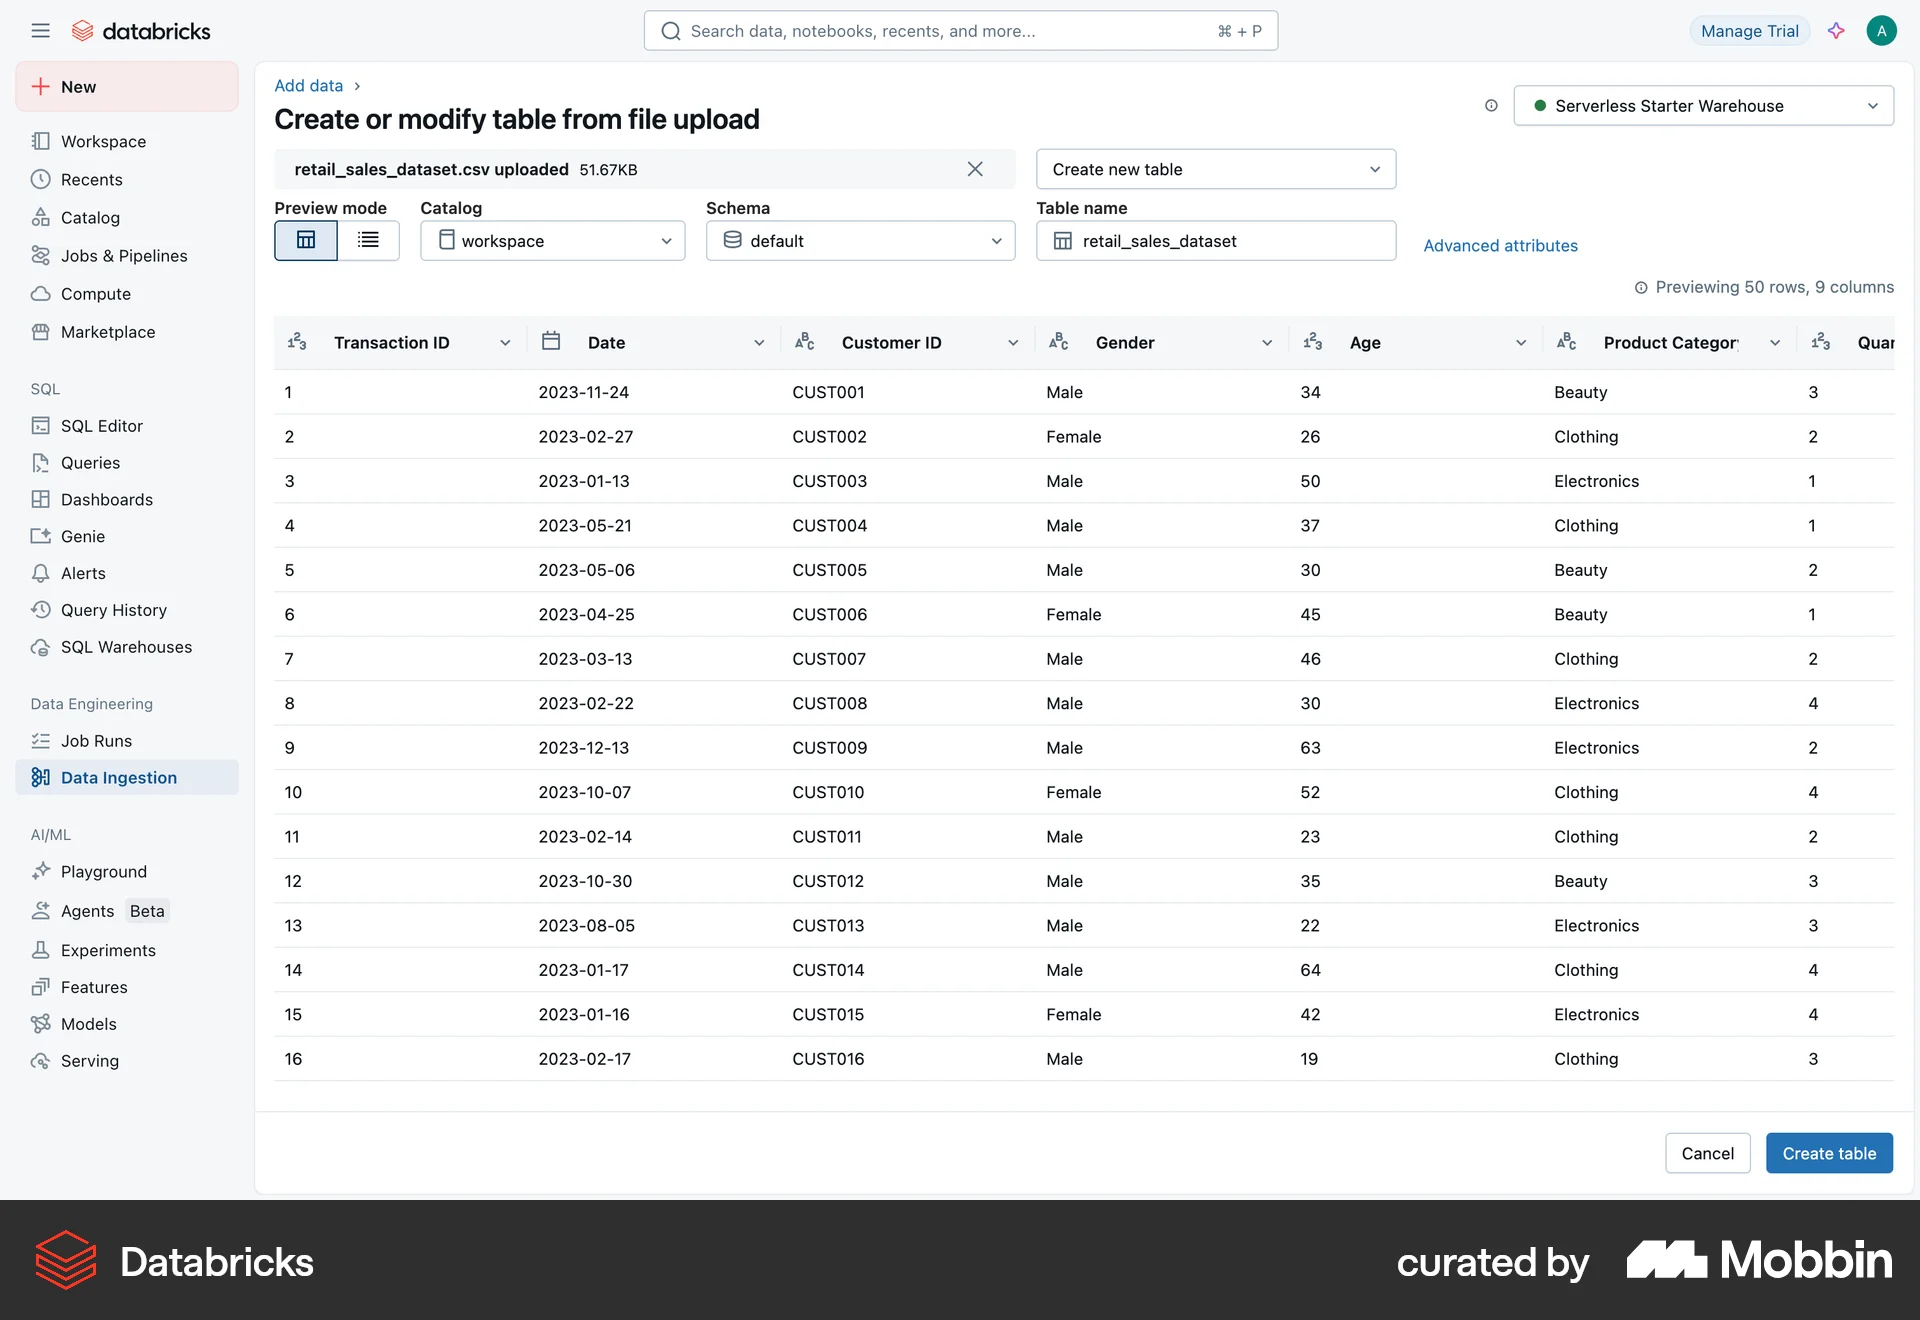Open Marketplace from the sidebar
1920x1320 pixels.
pos(107,331)
